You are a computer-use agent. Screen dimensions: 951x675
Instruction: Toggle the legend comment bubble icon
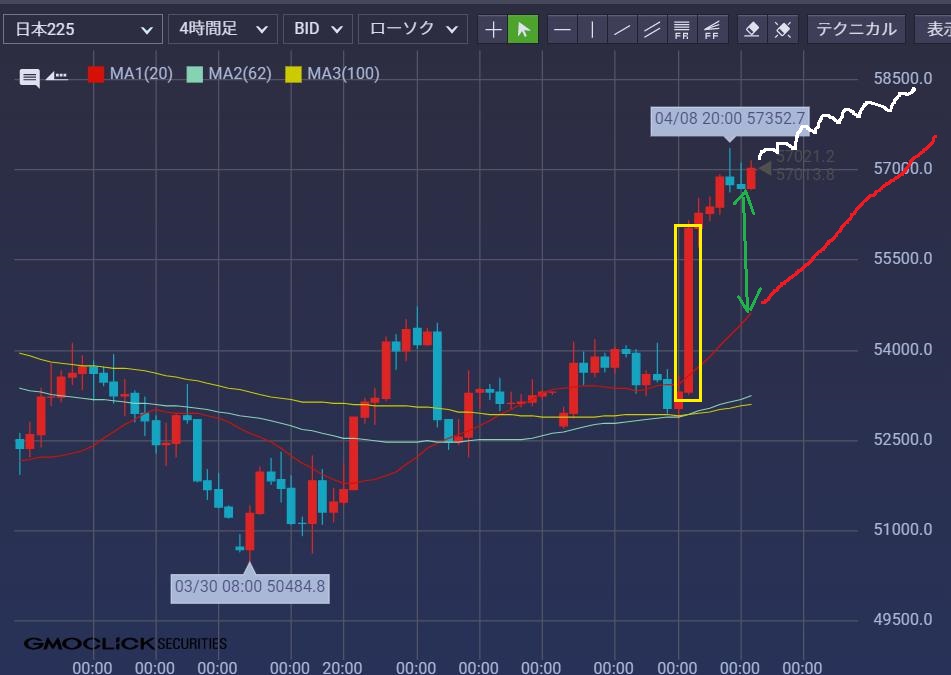(30, 76)
